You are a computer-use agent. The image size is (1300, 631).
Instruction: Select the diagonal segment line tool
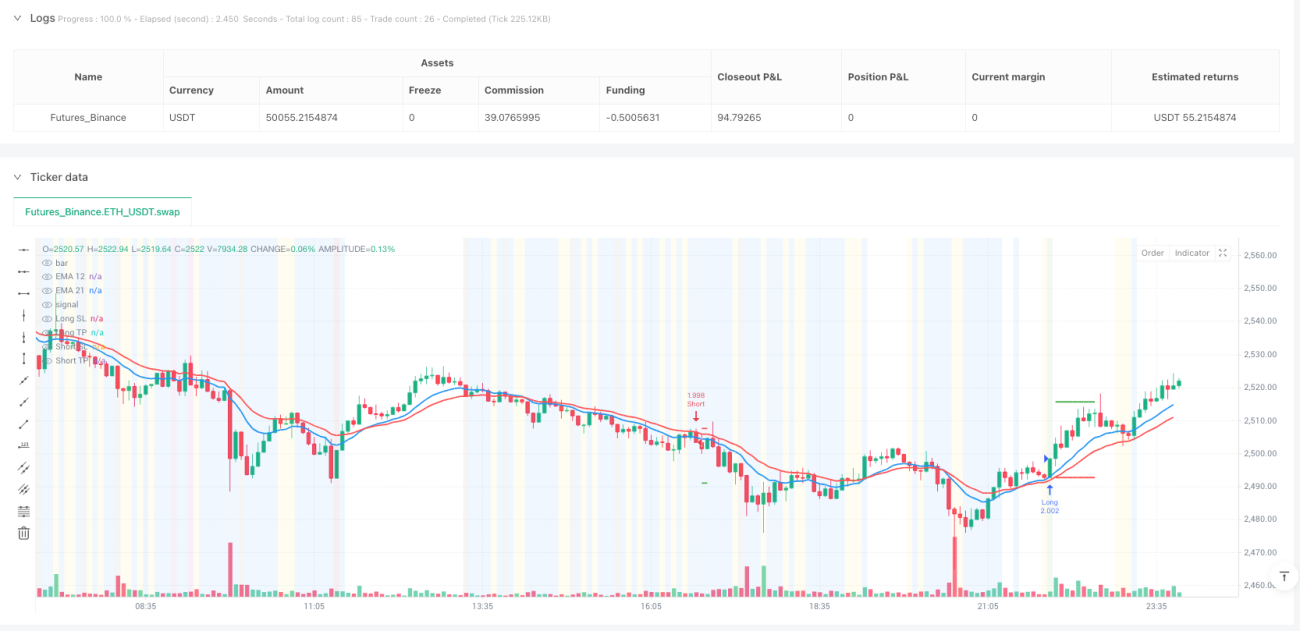(x=24, y=424)
